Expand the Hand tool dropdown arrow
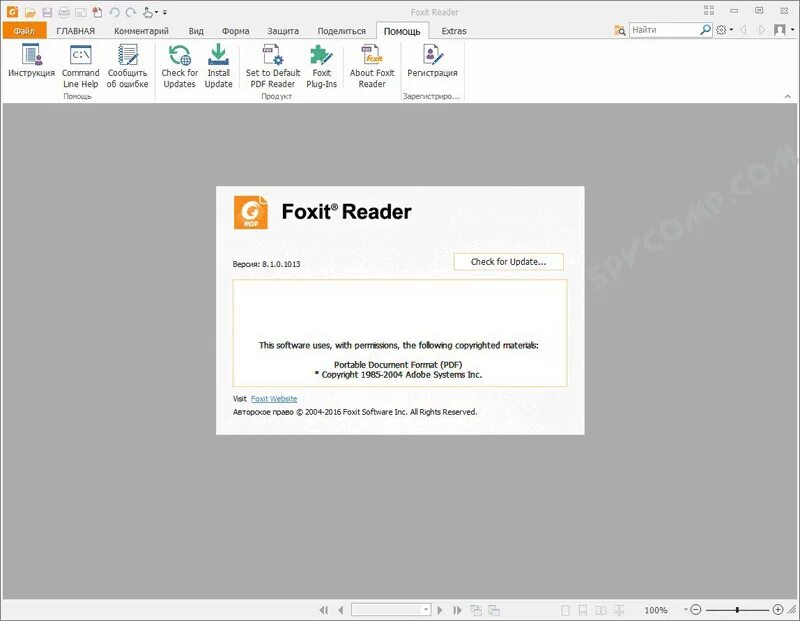 (x=154, y=12)
